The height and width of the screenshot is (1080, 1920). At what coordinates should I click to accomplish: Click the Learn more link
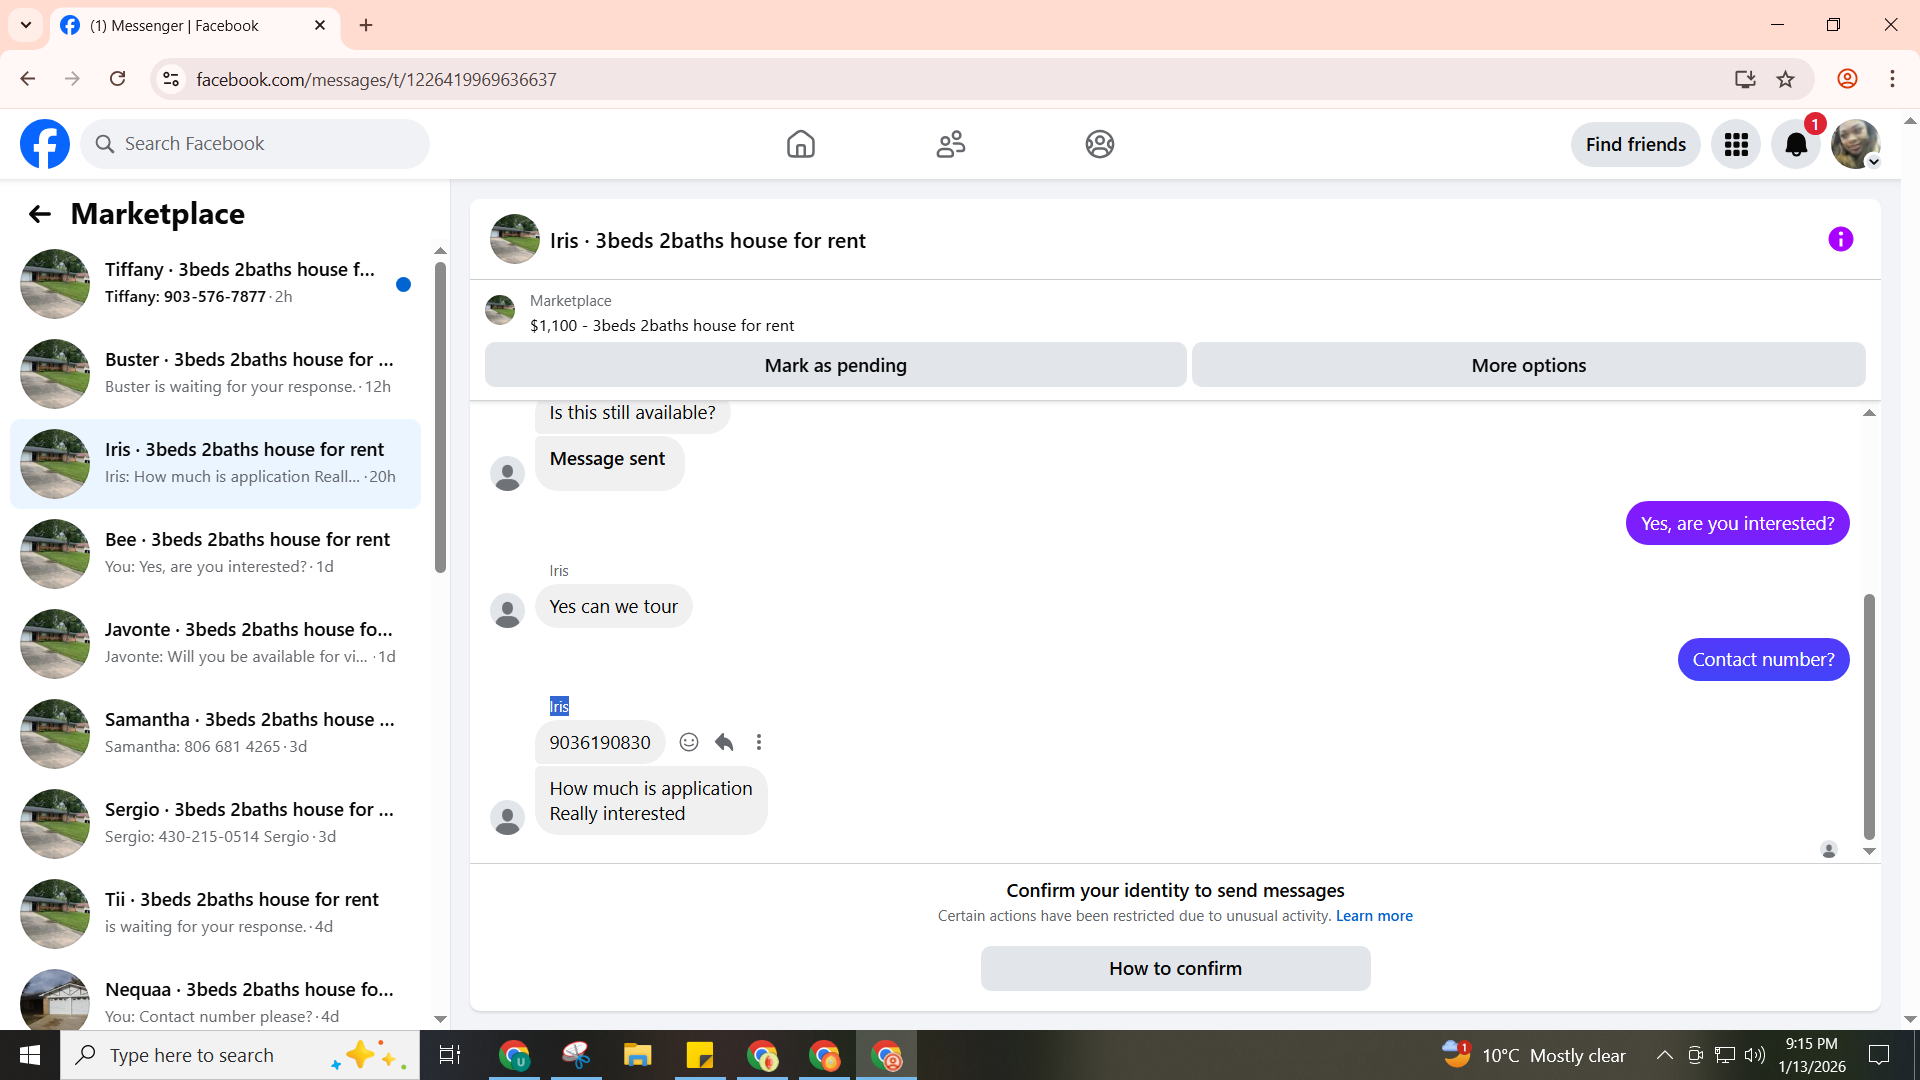click(1374, 916)
